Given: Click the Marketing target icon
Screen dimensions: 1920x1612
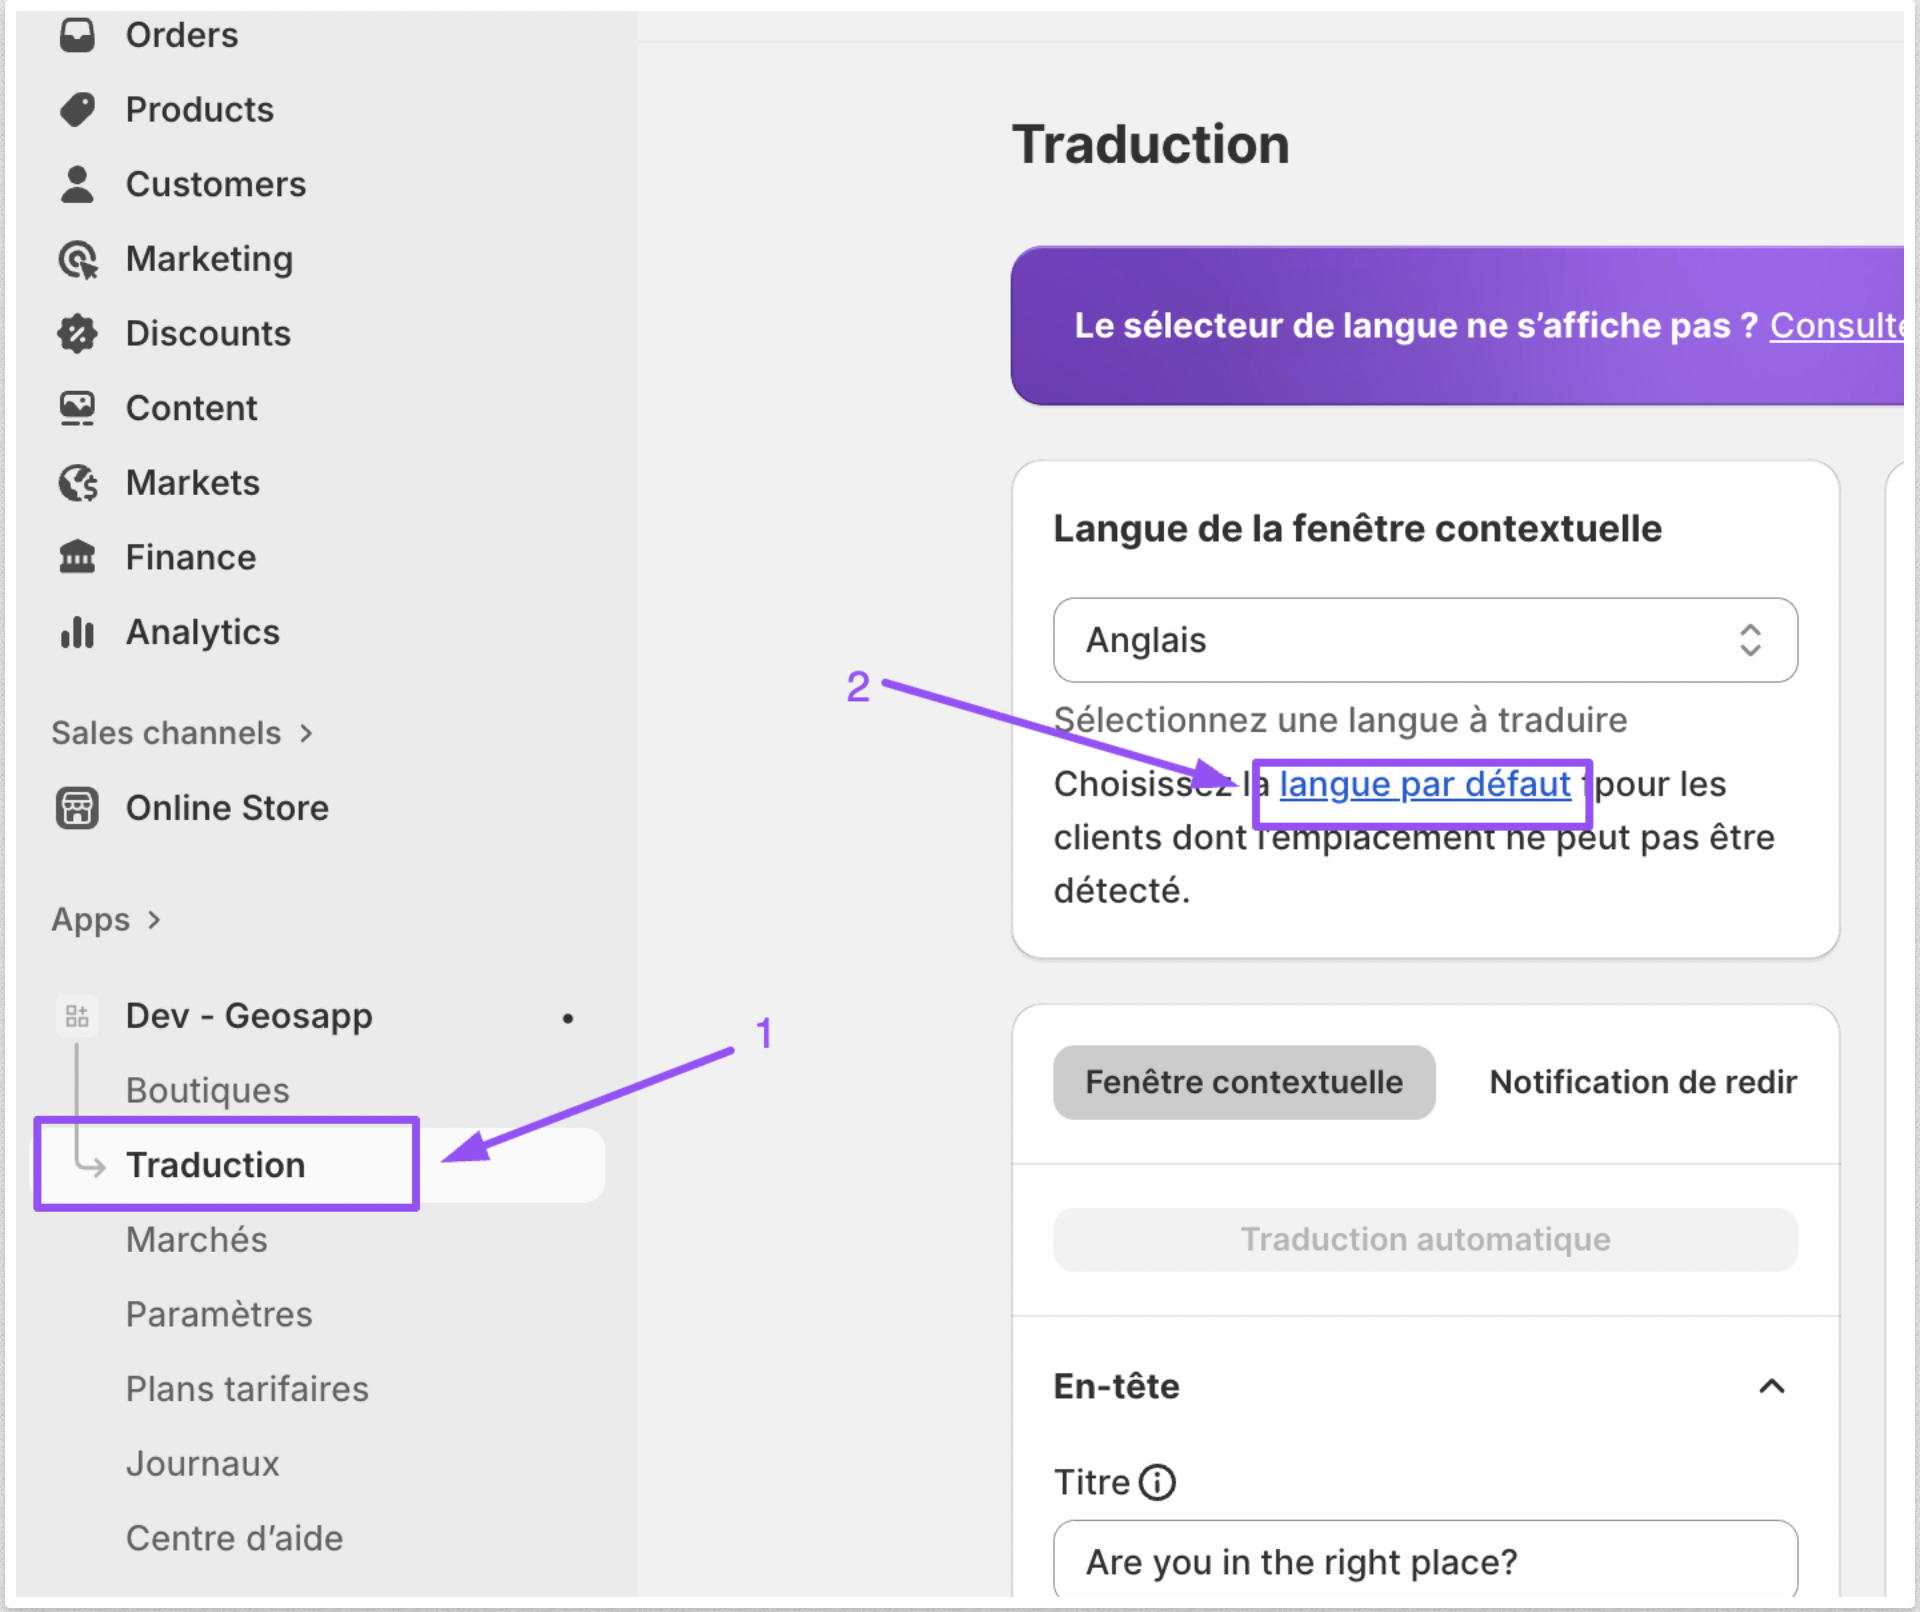Looking at the screenshot, I should coord(77,259).
